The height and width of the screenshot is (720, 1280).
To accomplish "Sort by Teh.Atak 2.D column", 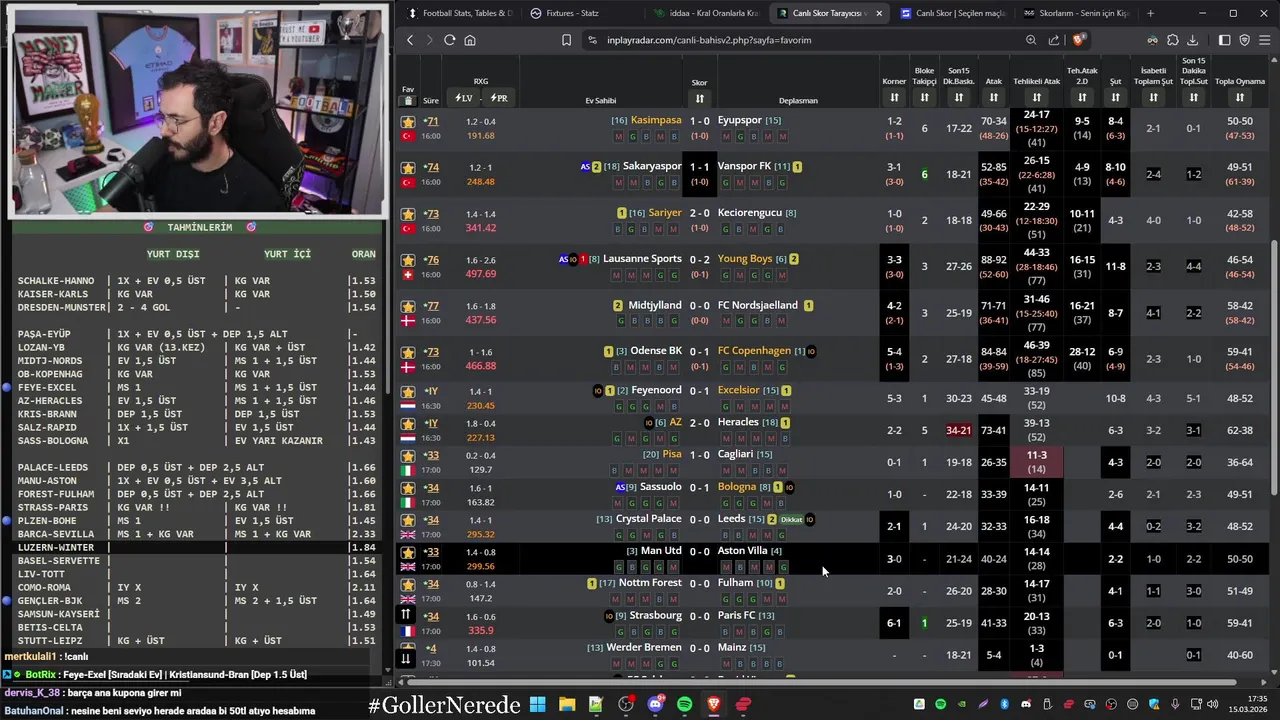I will pyautogui.click(x=1081, y=98).
